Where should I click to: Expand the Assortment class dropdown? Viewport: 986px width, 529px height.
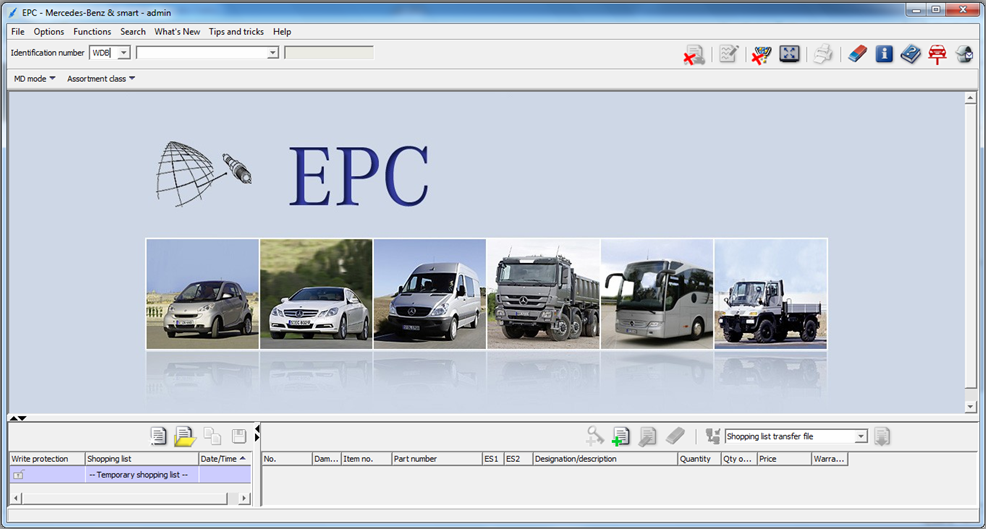(x=101, y=79)
